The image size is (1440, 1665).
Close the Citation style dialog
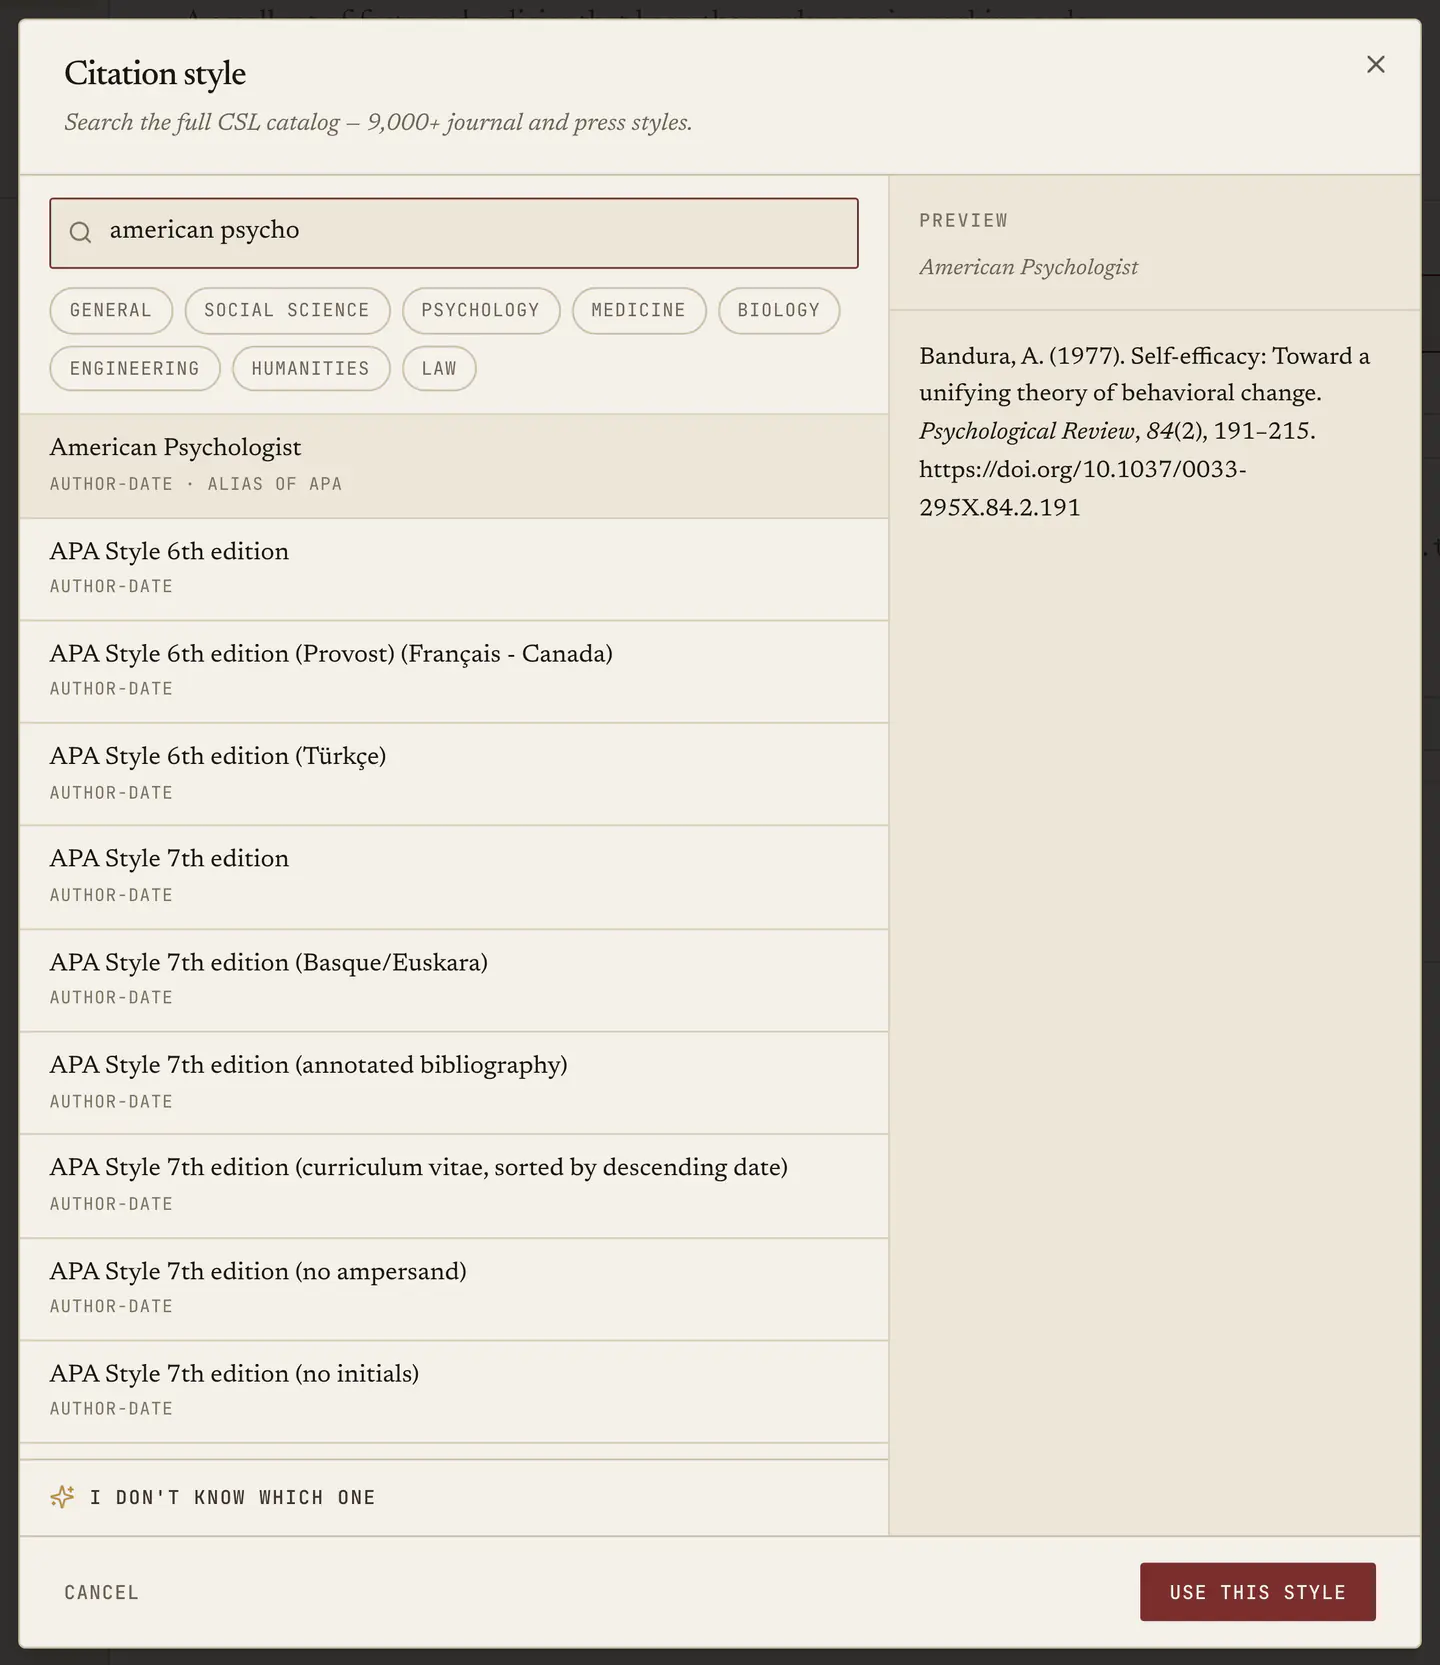1376,64
